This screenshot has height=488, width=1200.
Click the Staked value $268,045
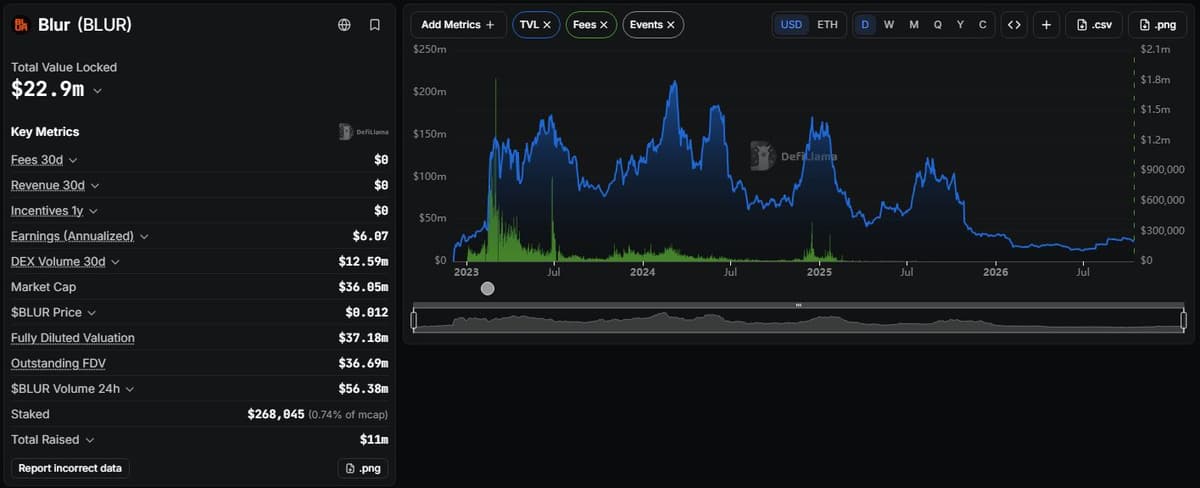(275, 414)
